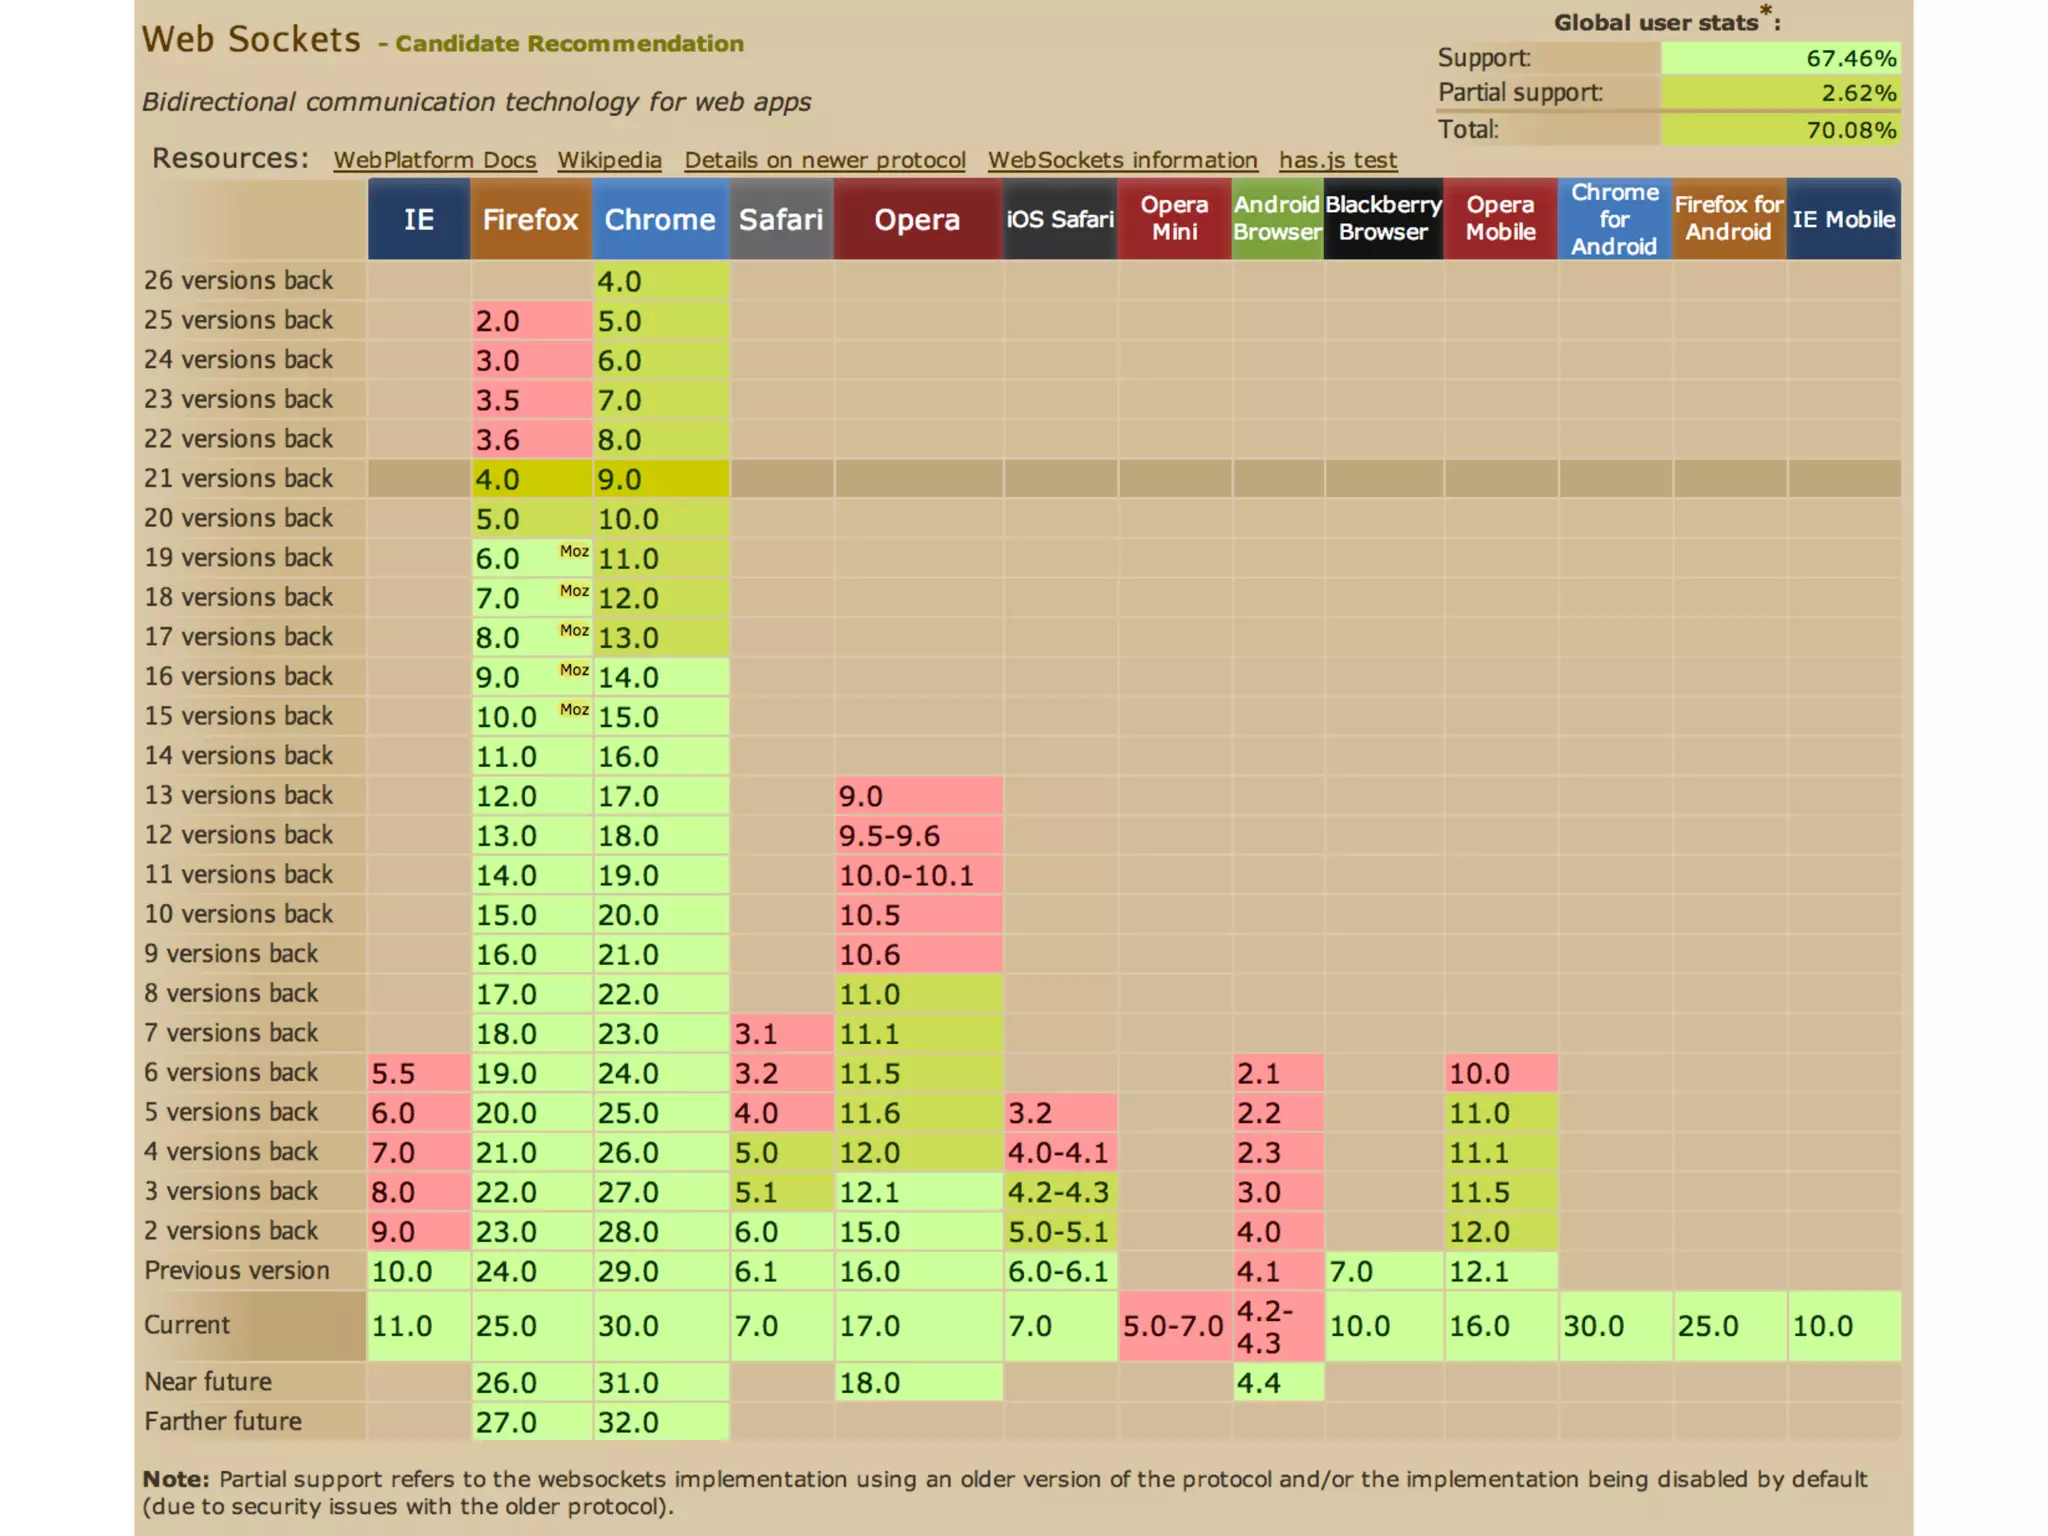Viewport: 2048px width, 1536px height.
Task: Click the IE Mobile column header
Action: [x=1843, y=219]
